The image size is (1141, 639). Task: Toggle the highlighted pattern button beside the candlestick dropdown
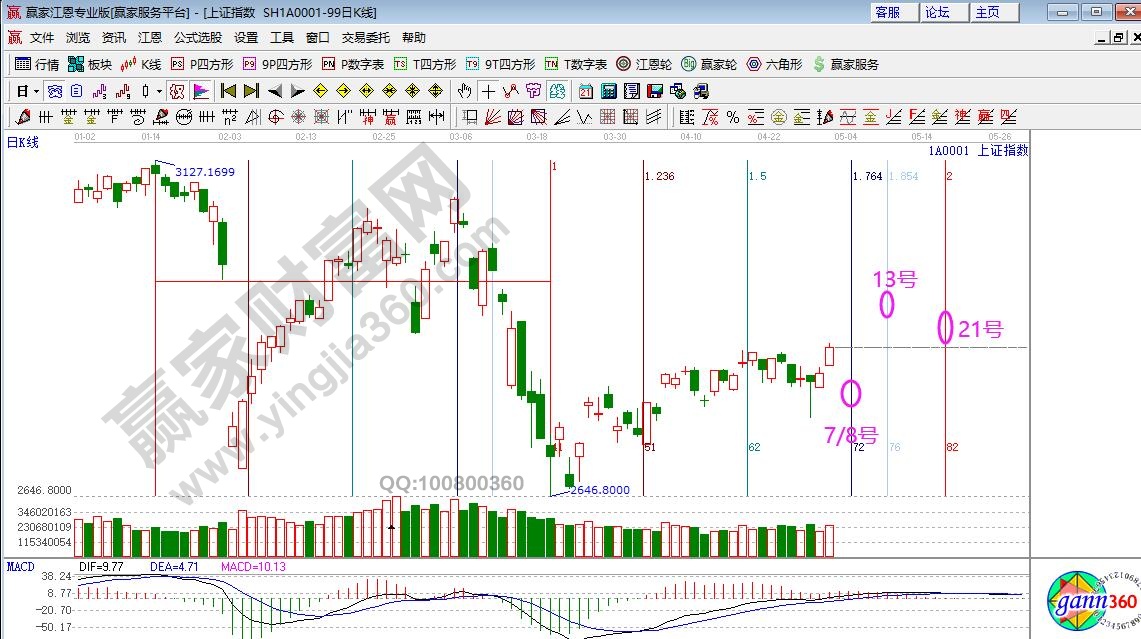[x=177, y=91]
